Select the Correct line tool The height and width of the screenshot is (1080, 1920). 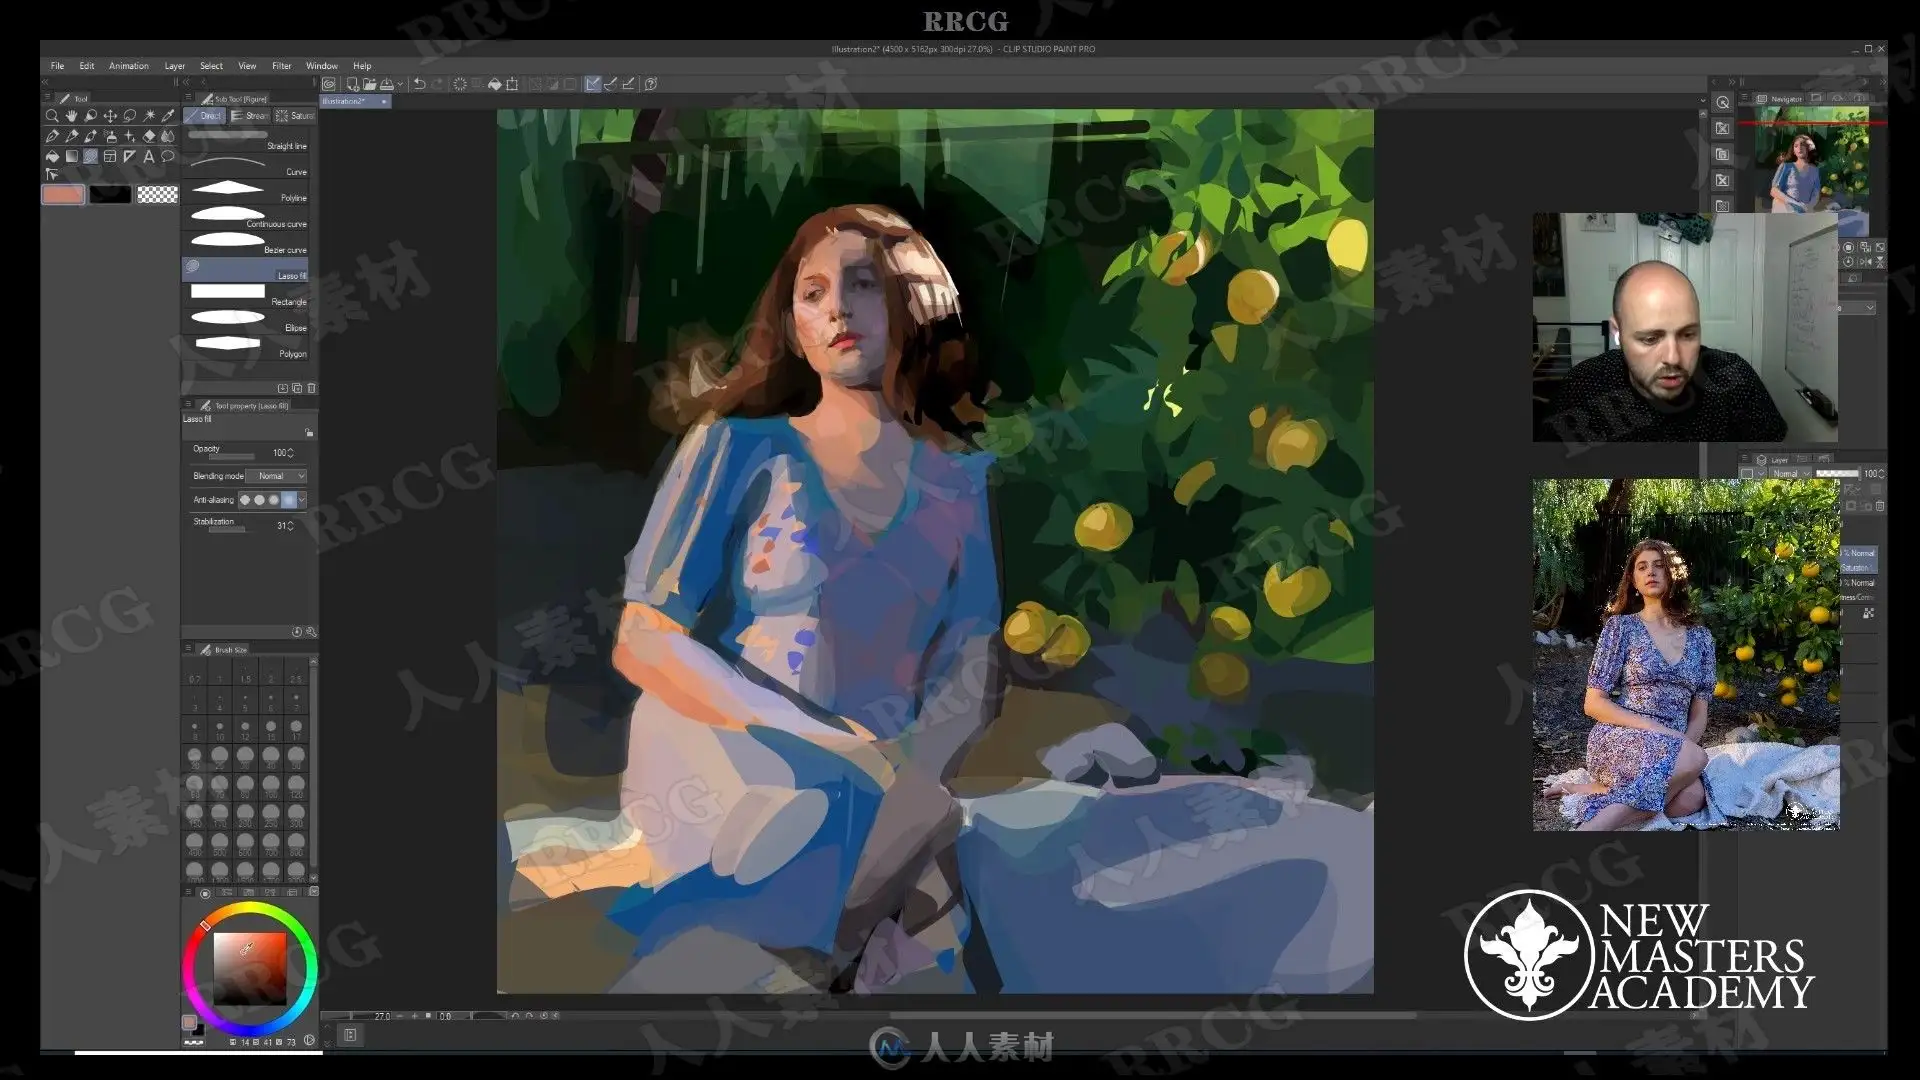point(52,175)
